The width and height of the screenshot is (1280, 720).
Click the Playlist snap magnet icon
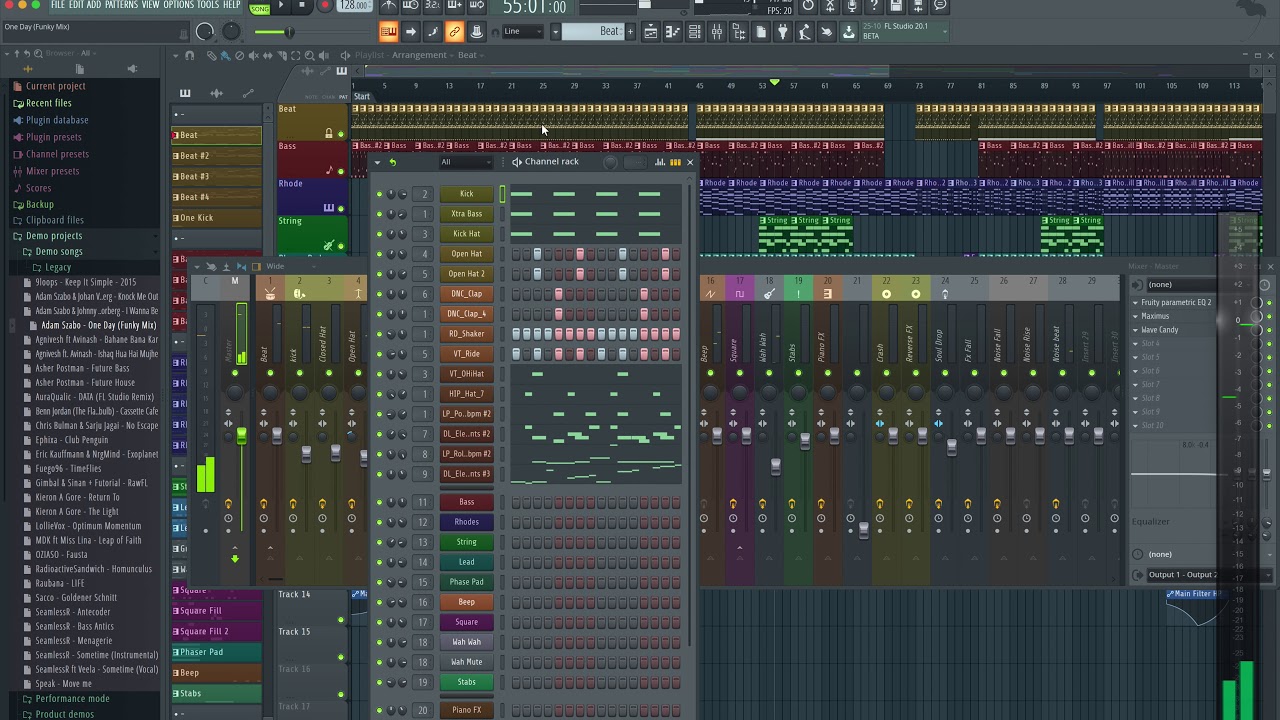(x=189, y=55)
